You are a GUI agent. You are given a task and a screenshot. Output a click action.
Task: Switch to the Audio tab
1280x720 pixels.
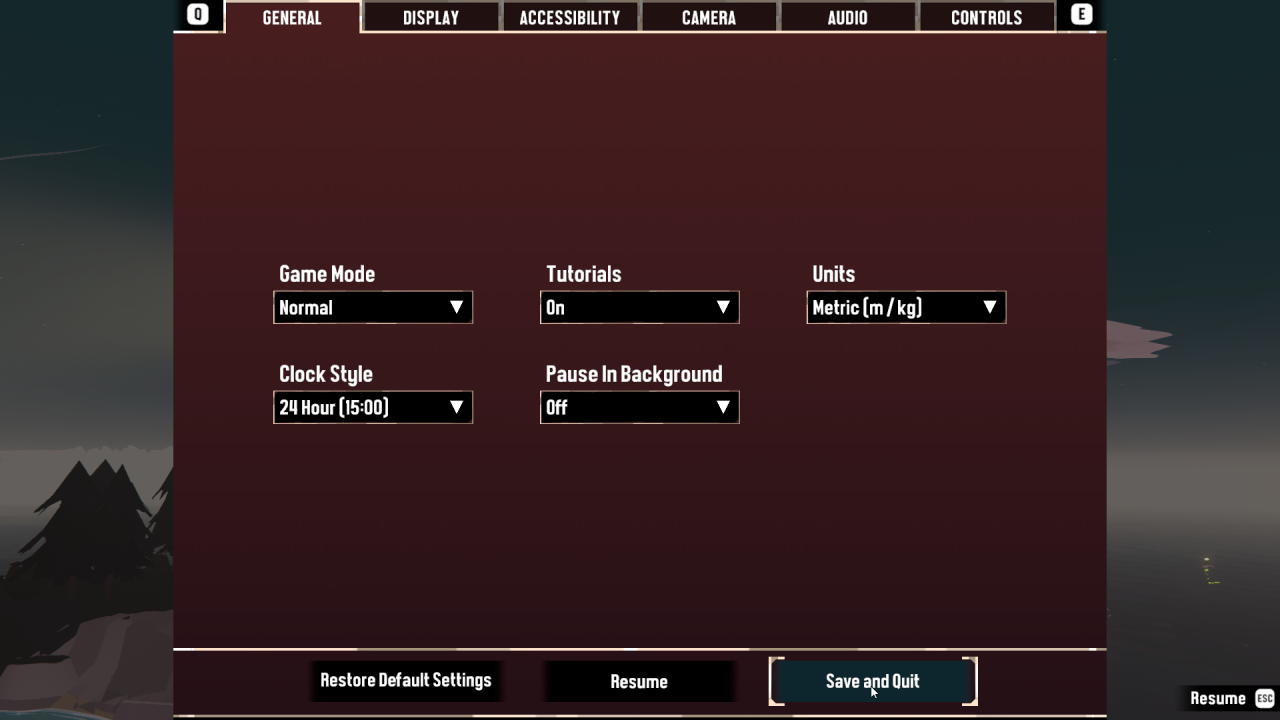(848, 18)
